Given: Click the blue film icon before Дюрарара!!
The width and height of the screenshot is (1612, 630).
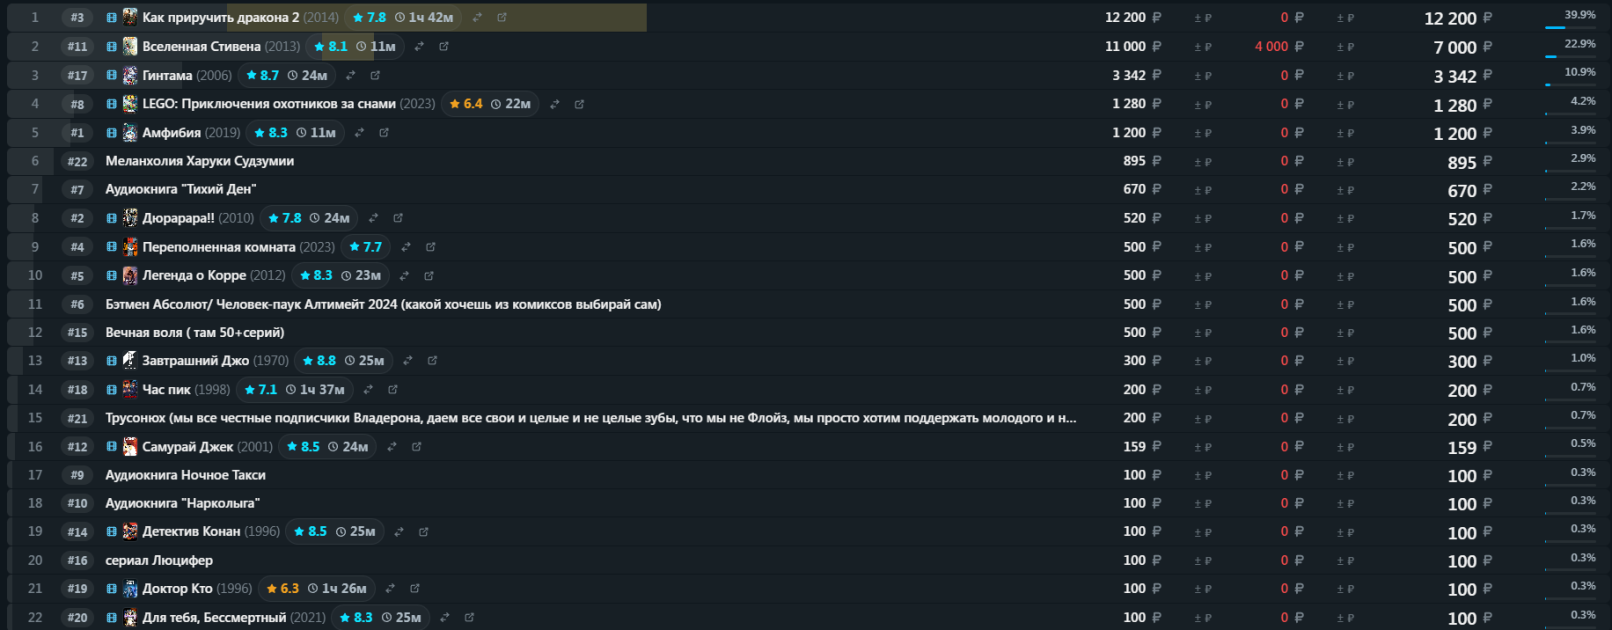Looking at the screenshot, I should pos(111,218).
